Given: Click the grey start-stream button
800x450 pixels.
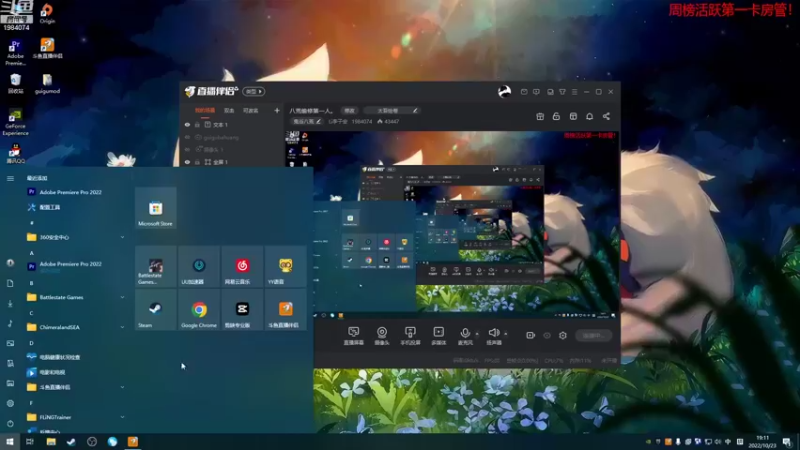Looking at the screenshot, I should tap(593, 335).
